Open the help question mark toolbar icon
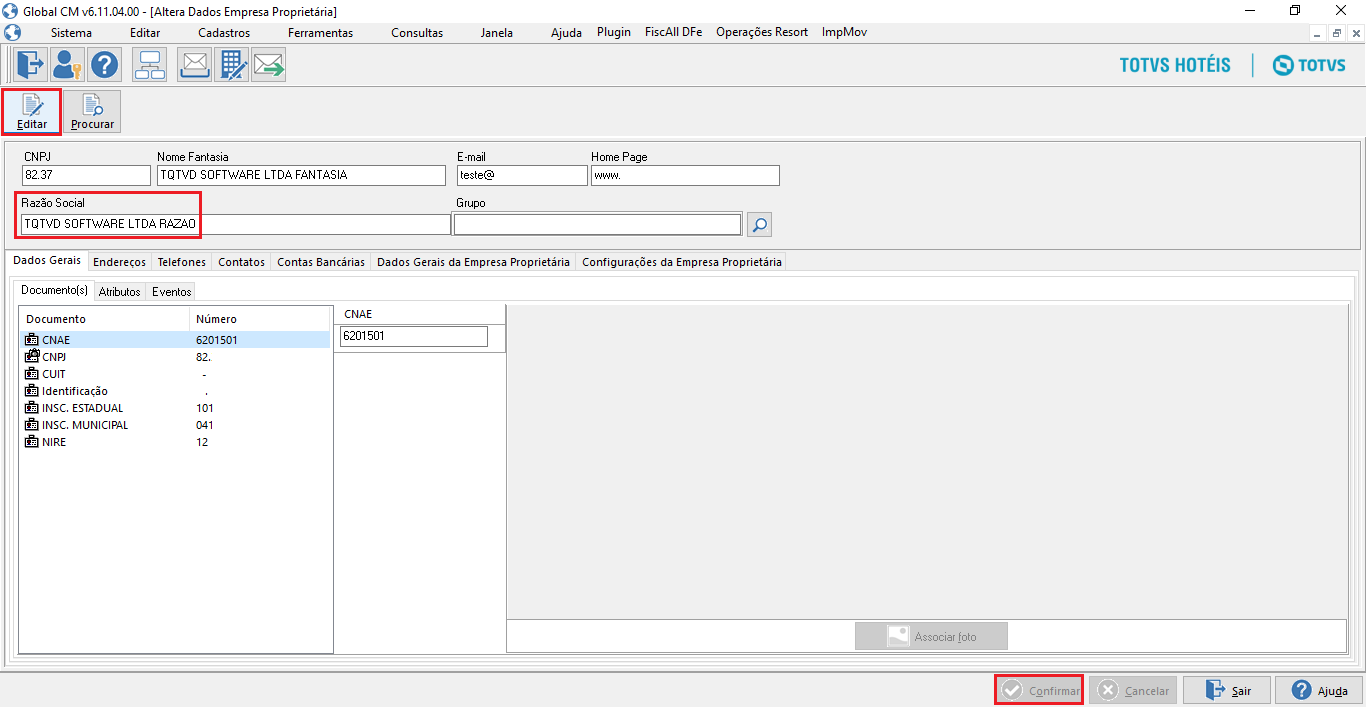 [104, 65]
